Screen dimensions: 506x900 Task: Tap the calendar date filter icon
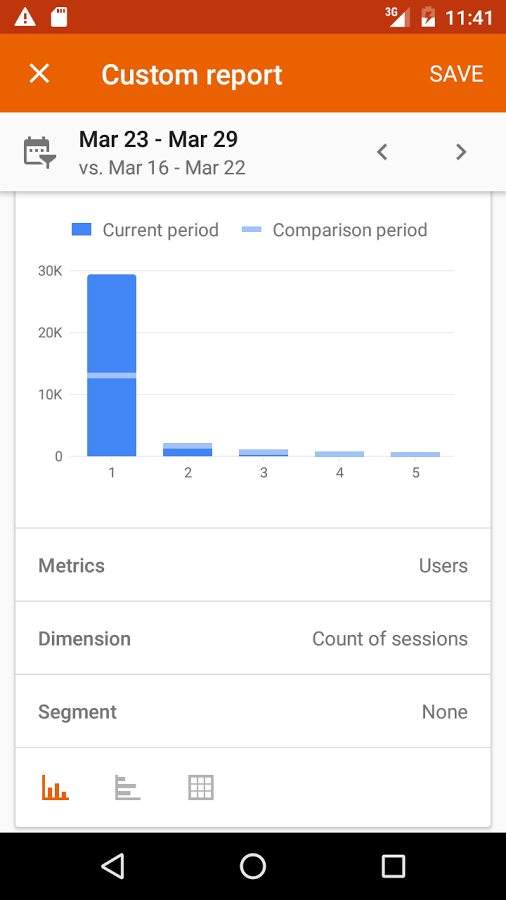coord(40,152)
